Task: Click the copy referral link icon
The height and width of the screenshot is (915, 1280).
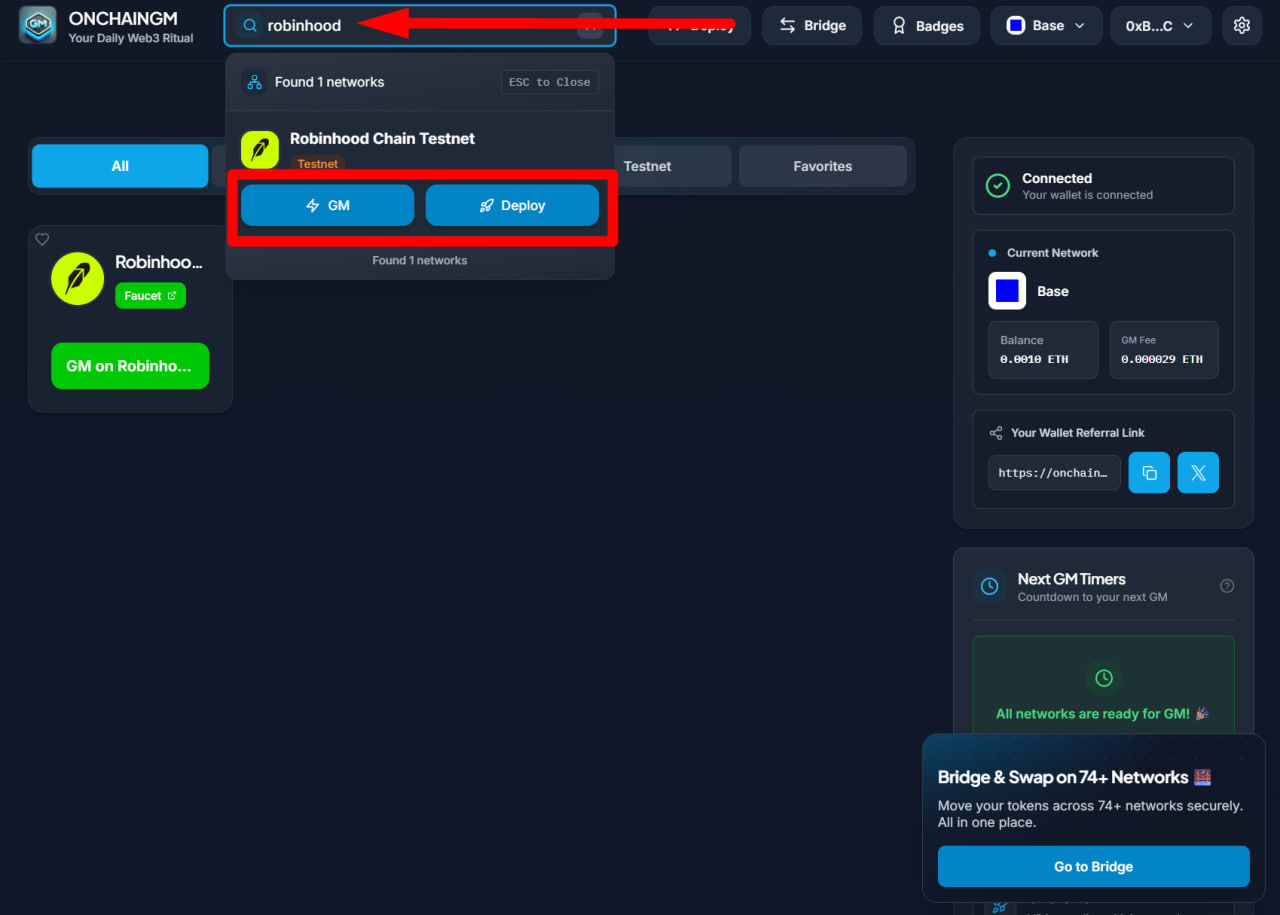Action: point(1149,473)
